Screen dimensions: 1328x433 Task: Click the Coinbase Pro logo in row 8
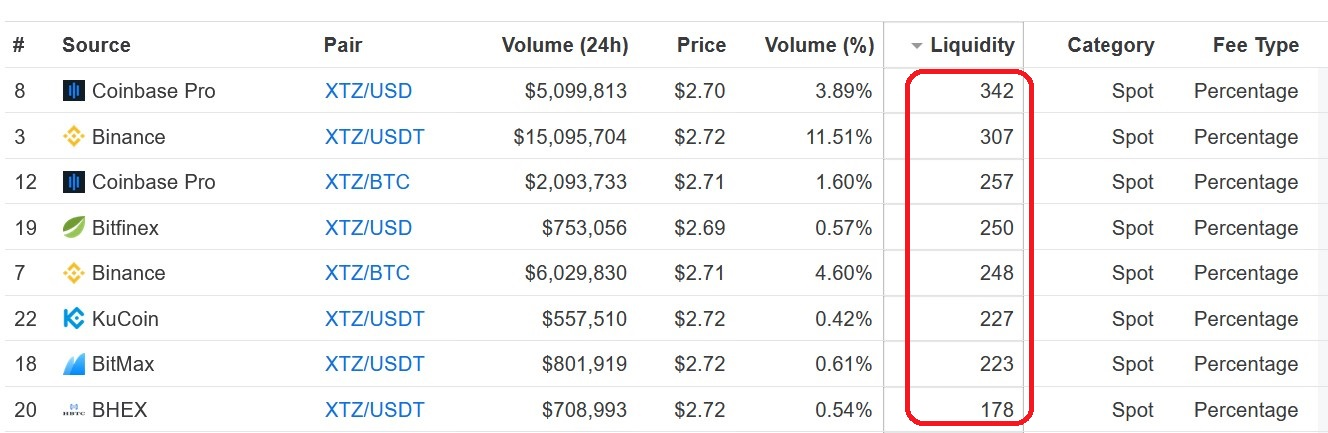(x=73, y=91)
